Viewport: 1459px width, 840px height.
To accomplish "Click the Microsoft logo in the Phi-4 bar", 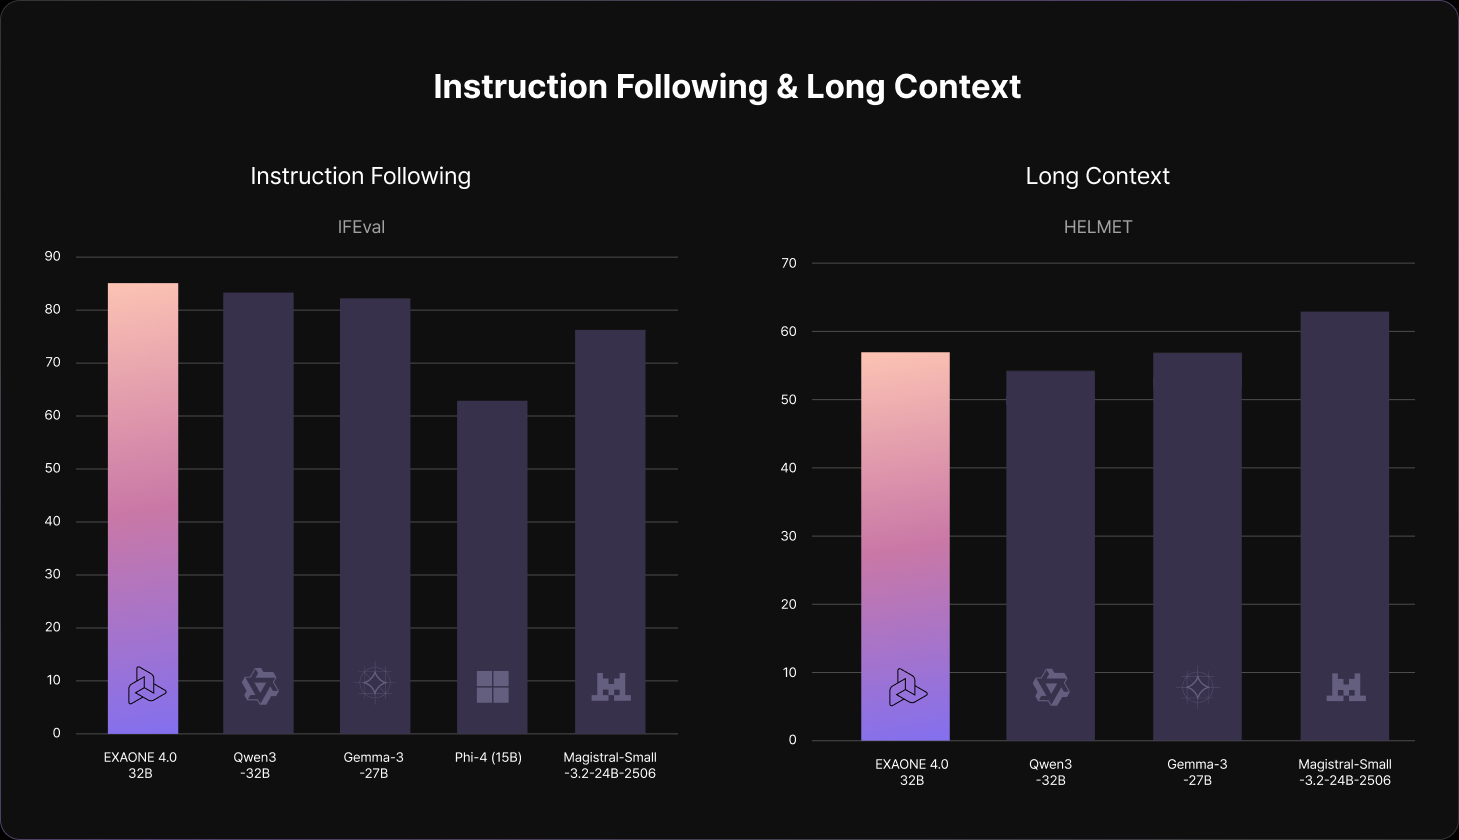I will pyautogui.click(x=492, y=687).
